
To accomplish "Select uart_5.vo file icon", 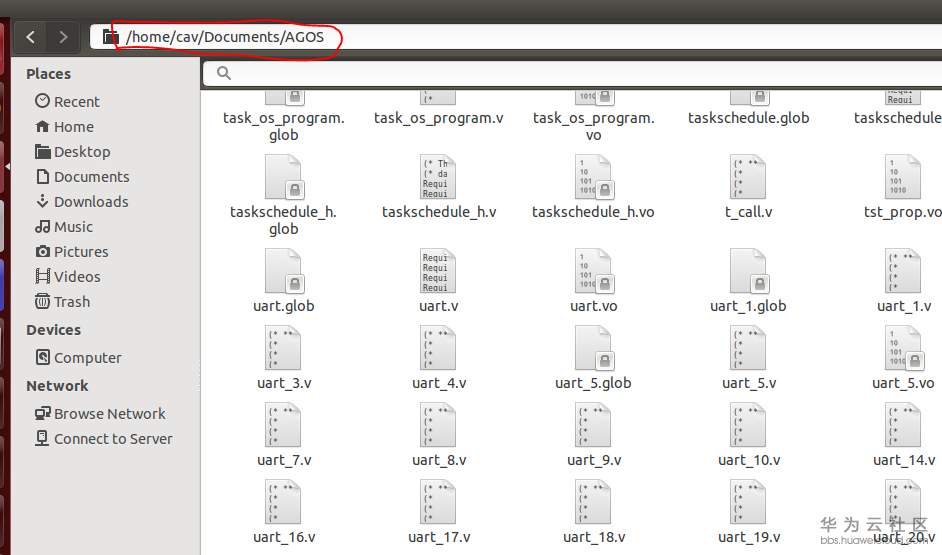I will (903, 348).
